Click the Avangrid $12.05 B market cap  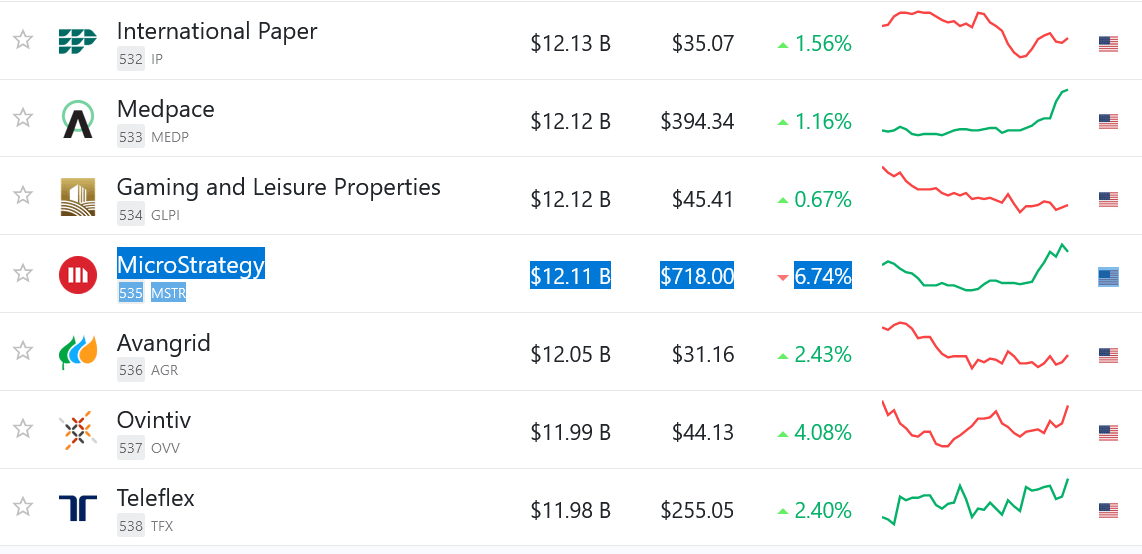pyautogui.click(x=570, y=355)
